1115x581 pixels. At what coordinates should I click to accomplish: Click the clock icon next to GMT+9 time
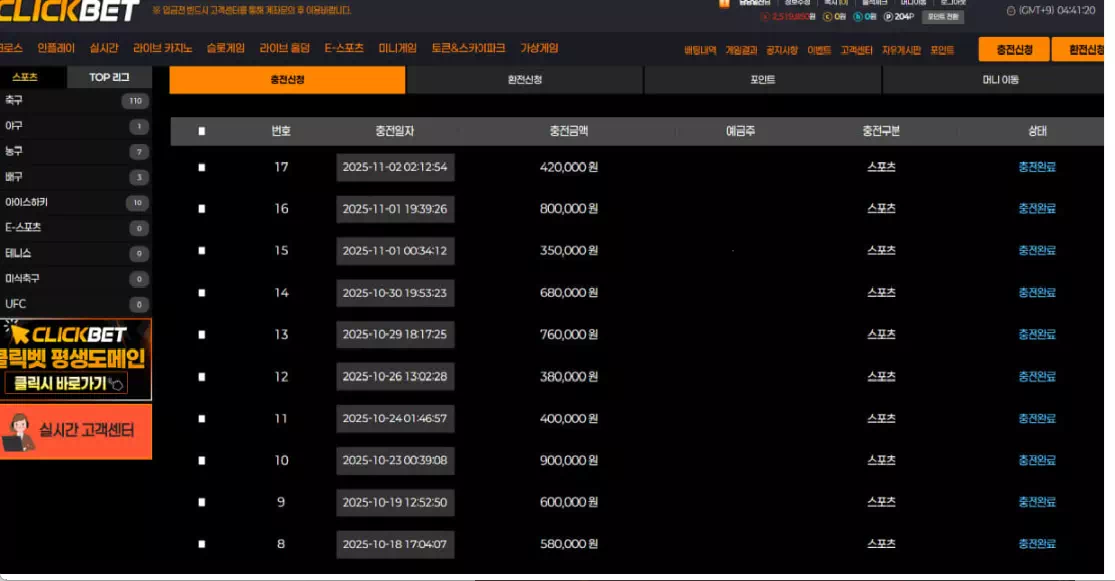[x=1010, y=11]
